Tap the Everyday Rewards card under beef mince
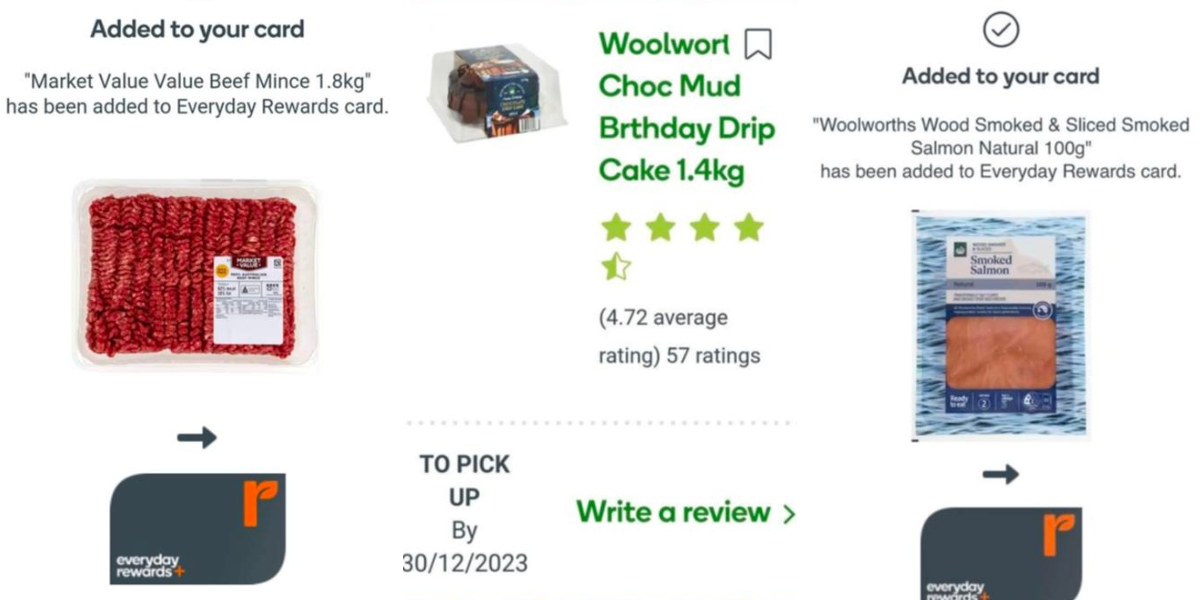1200x600 pixels. coord(197,529)
